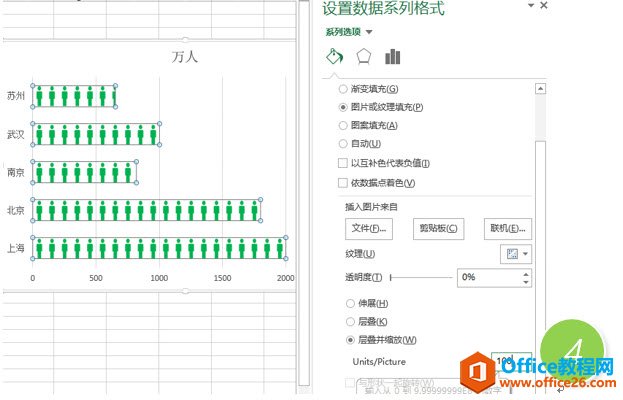Click the 南京 axis label

16,172
